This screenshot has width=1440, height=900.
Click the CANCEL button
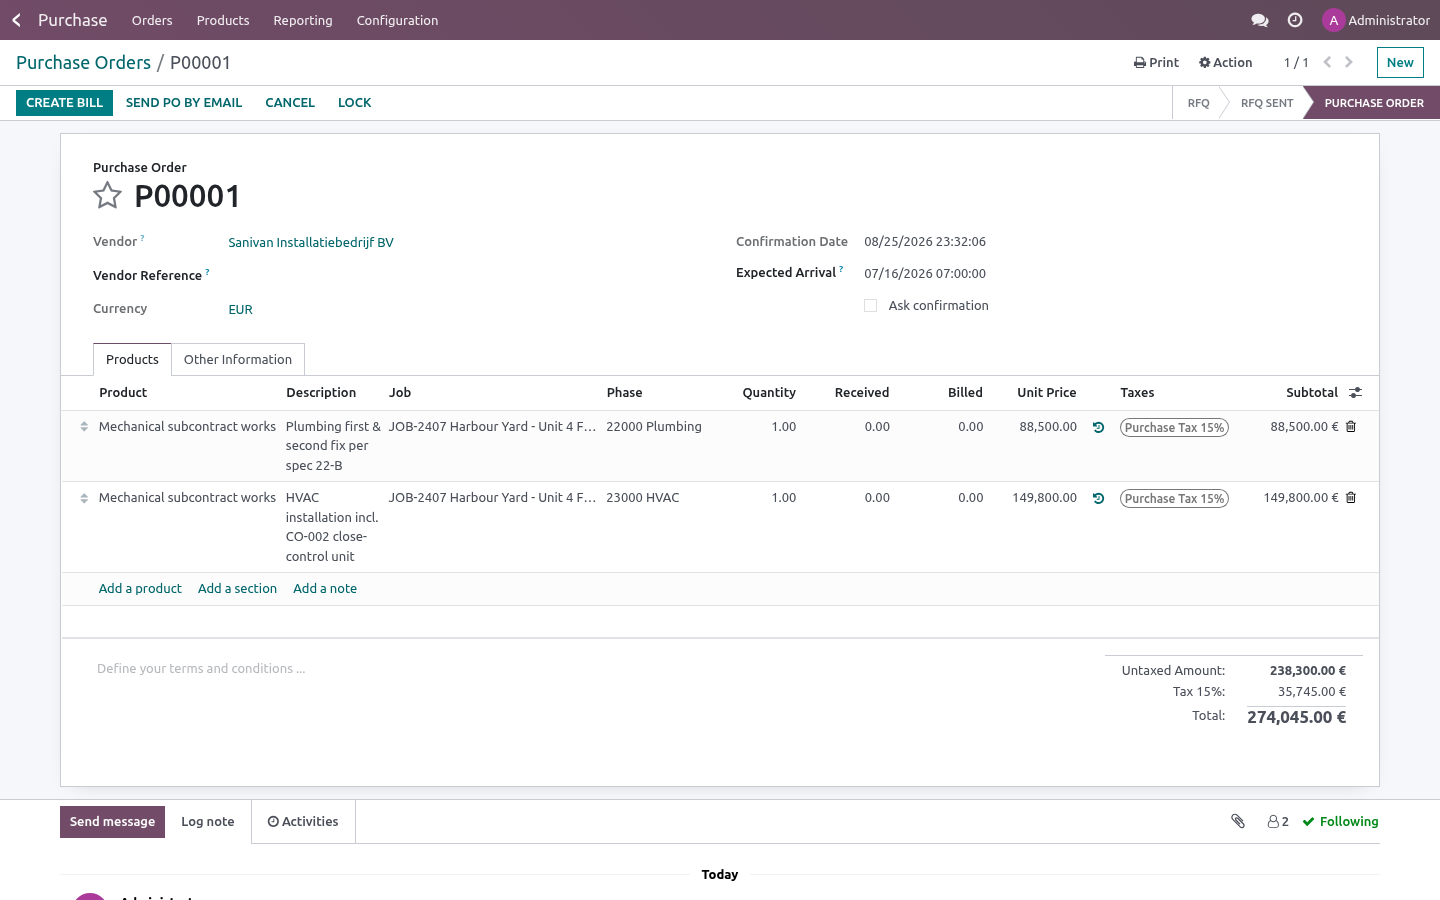click(290, 103)
